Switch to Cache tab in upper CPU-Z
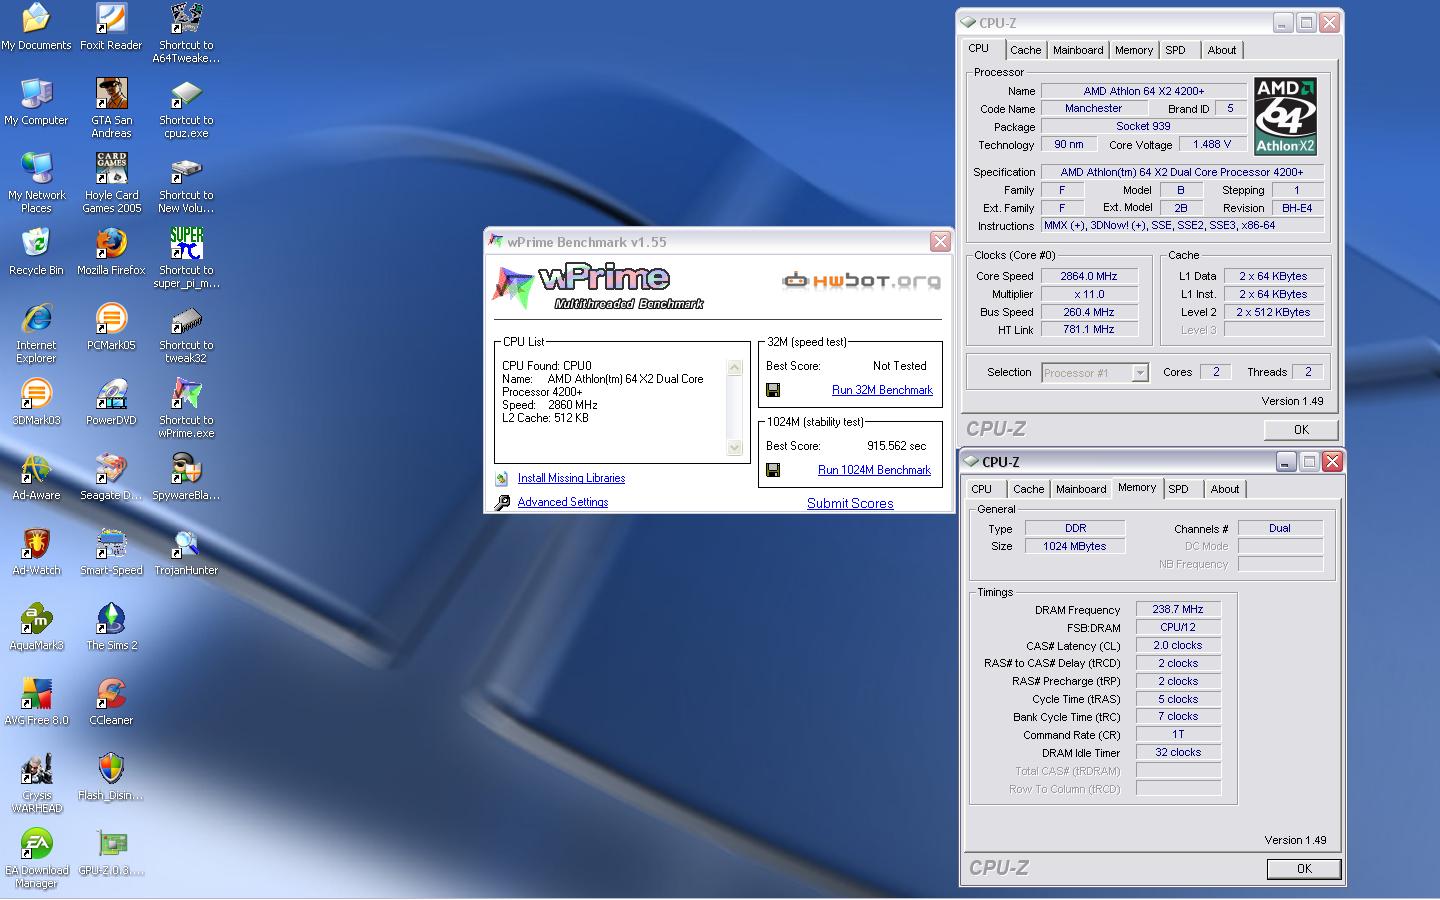 (x=1025, y=50)
